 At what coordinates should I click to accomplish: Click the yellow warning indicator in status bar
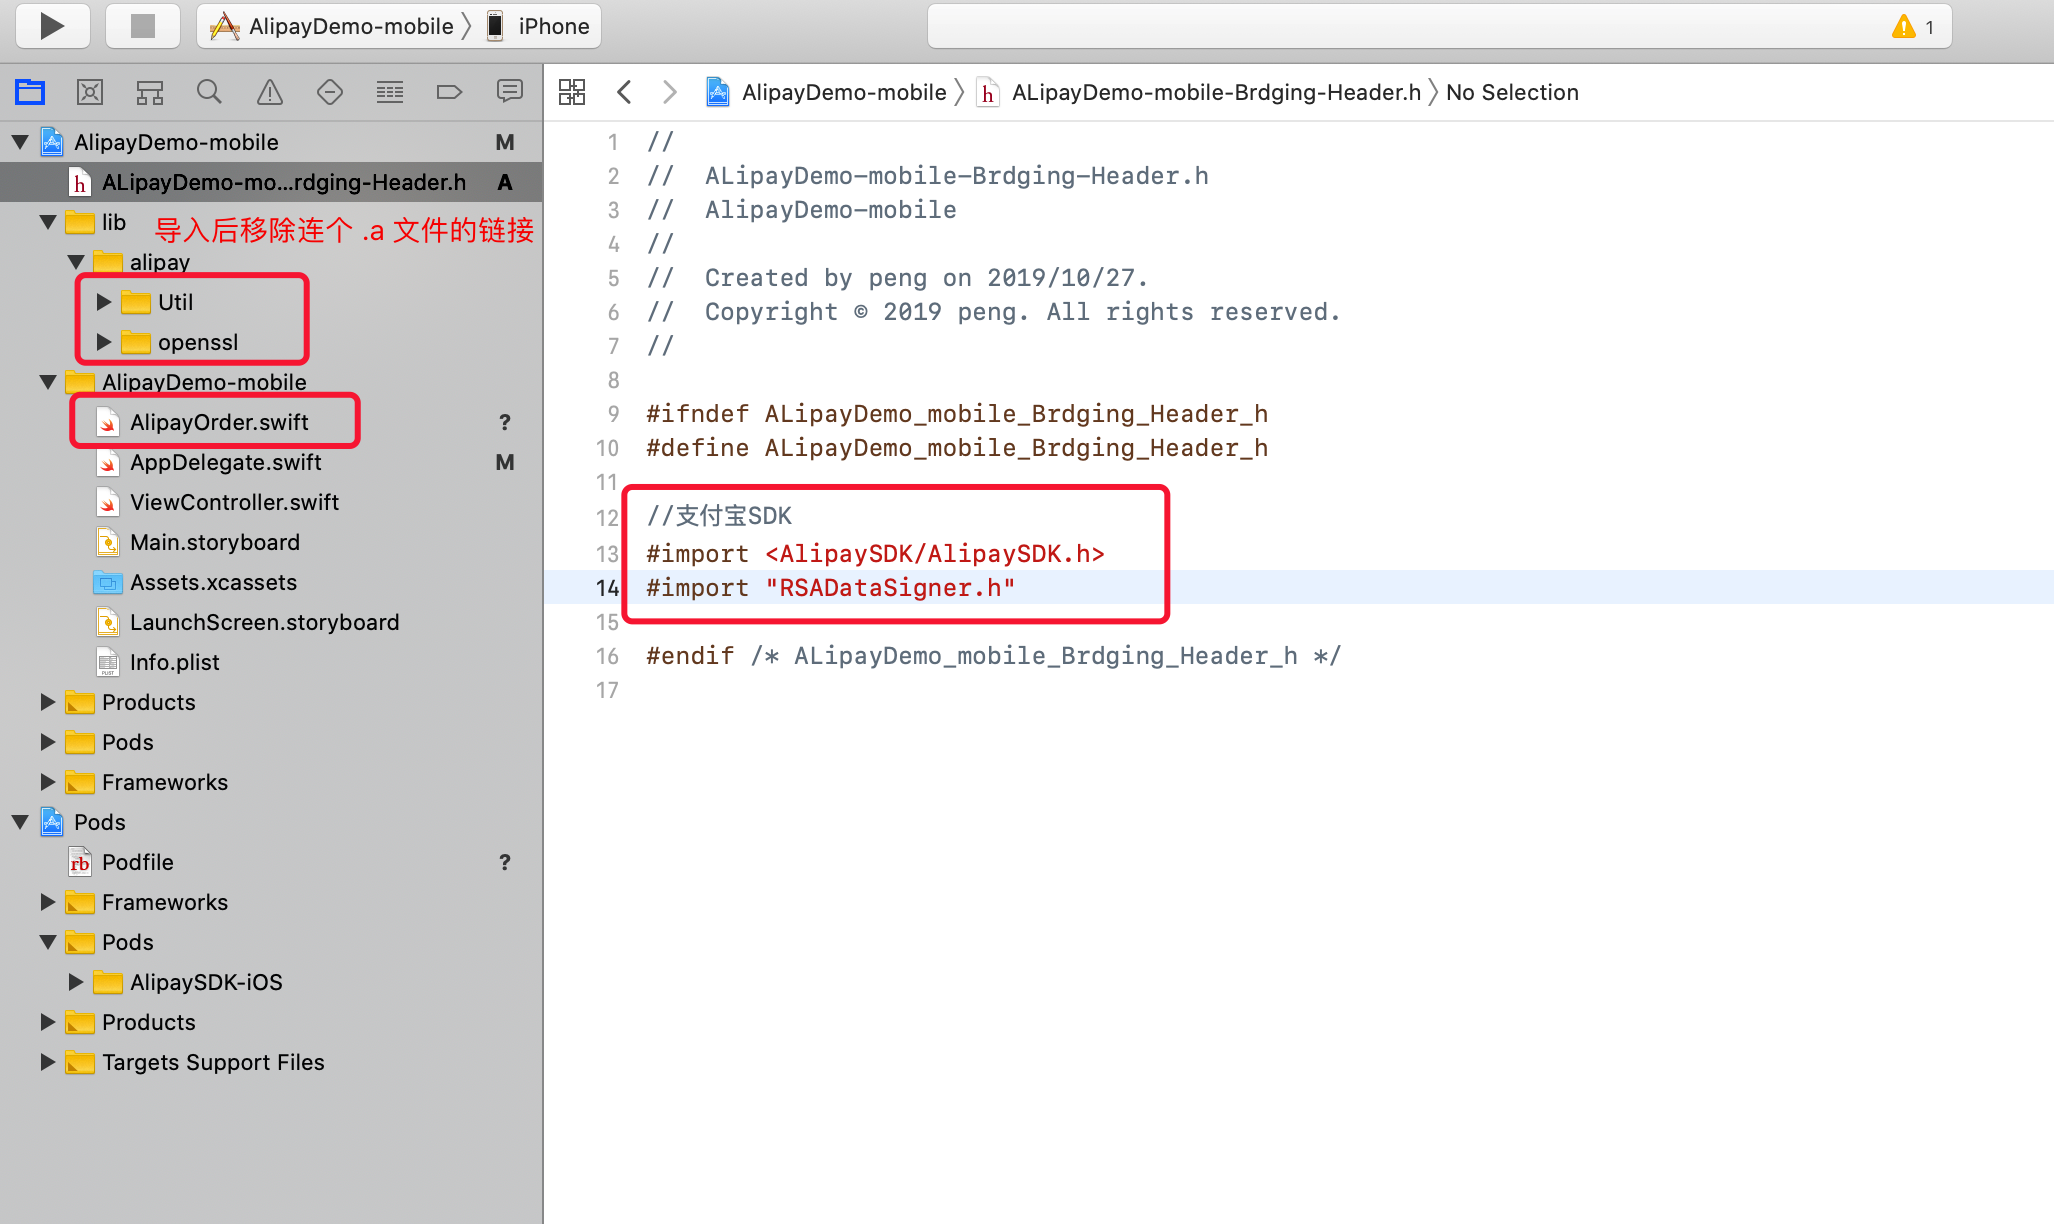(1904, 27)
